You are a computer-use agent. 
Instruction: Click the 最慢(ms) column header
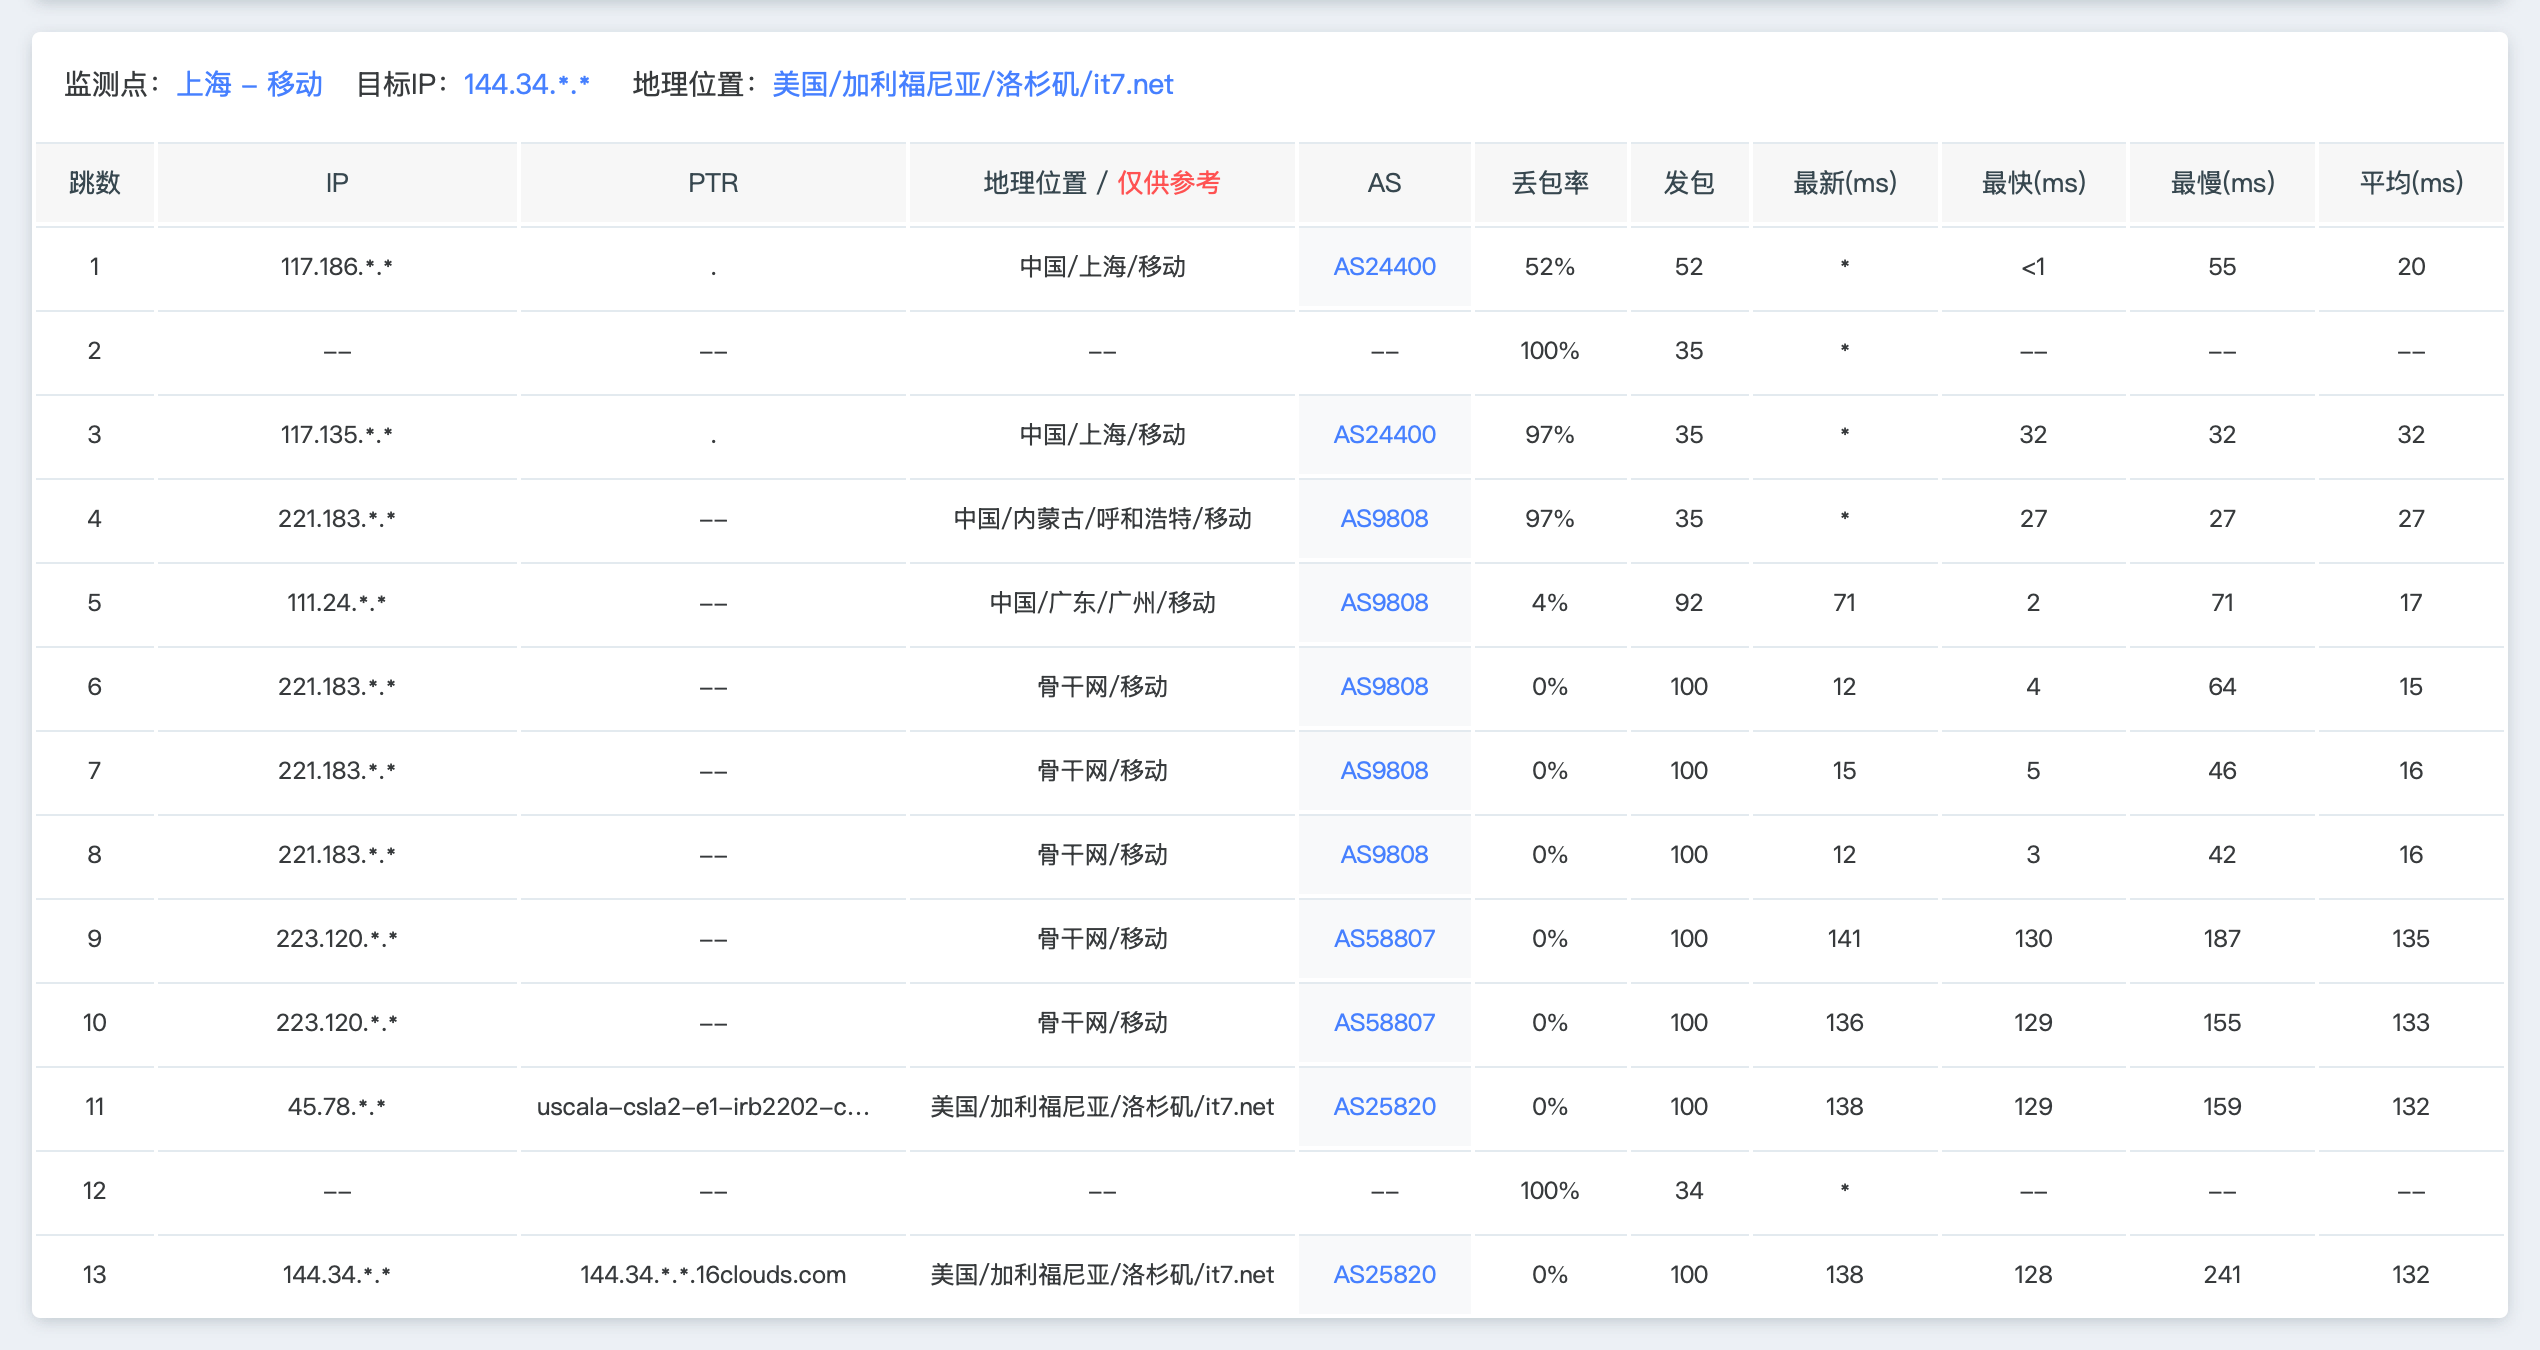pos(2221,183)
